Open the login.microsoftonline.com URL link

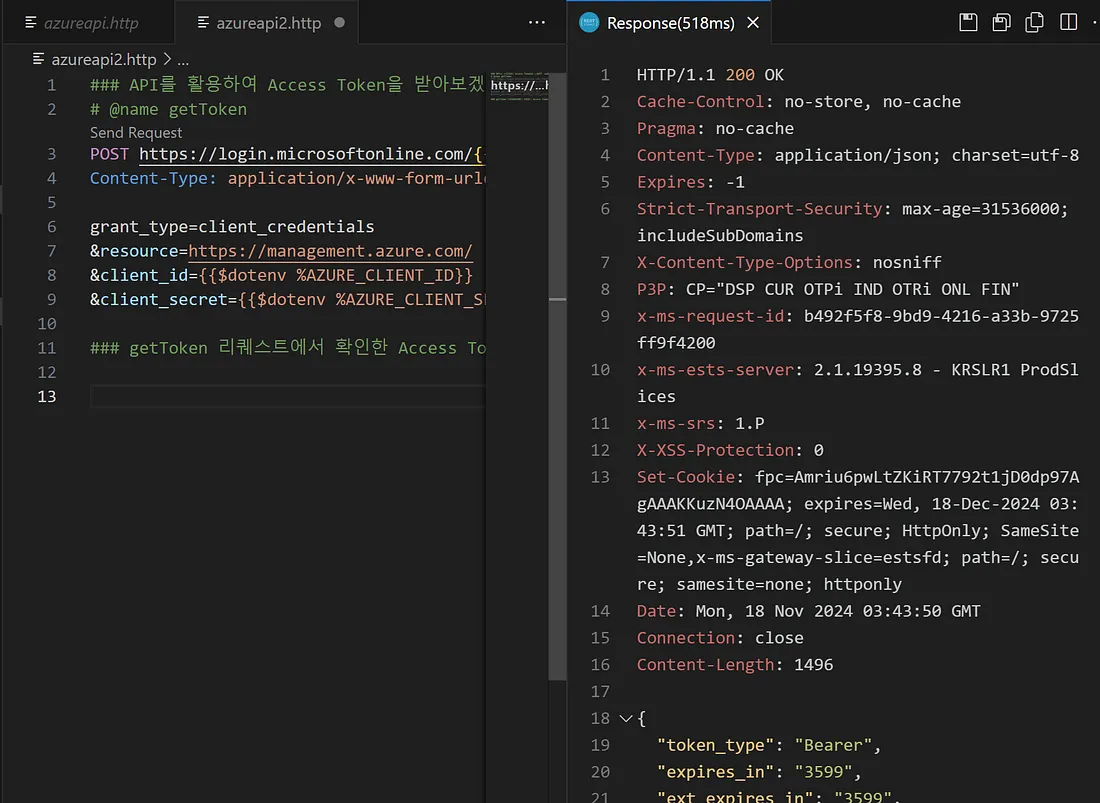point(310,154)
